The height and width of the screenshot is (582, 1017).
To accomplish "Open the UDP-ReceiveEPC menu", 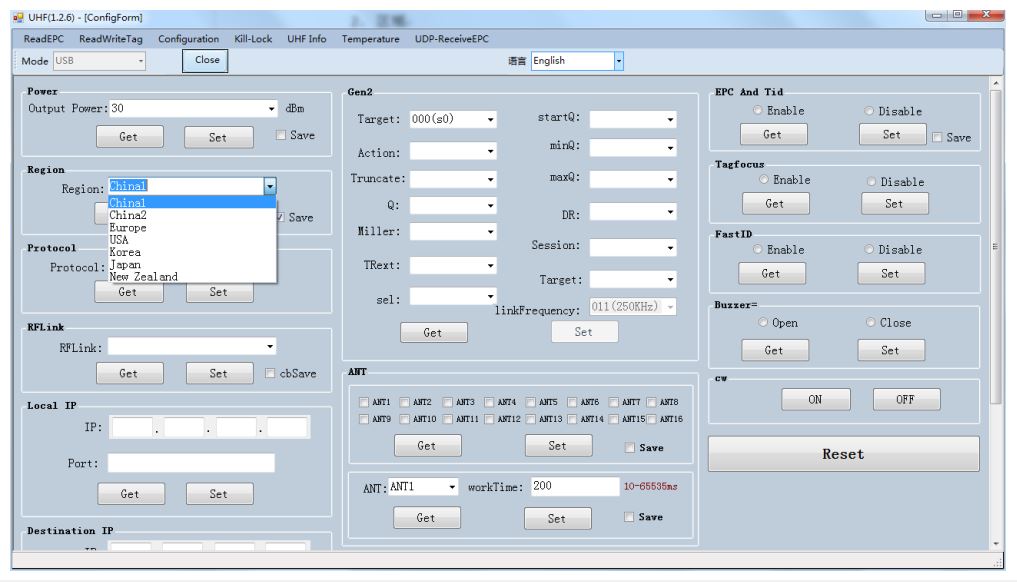I will 451,39.
